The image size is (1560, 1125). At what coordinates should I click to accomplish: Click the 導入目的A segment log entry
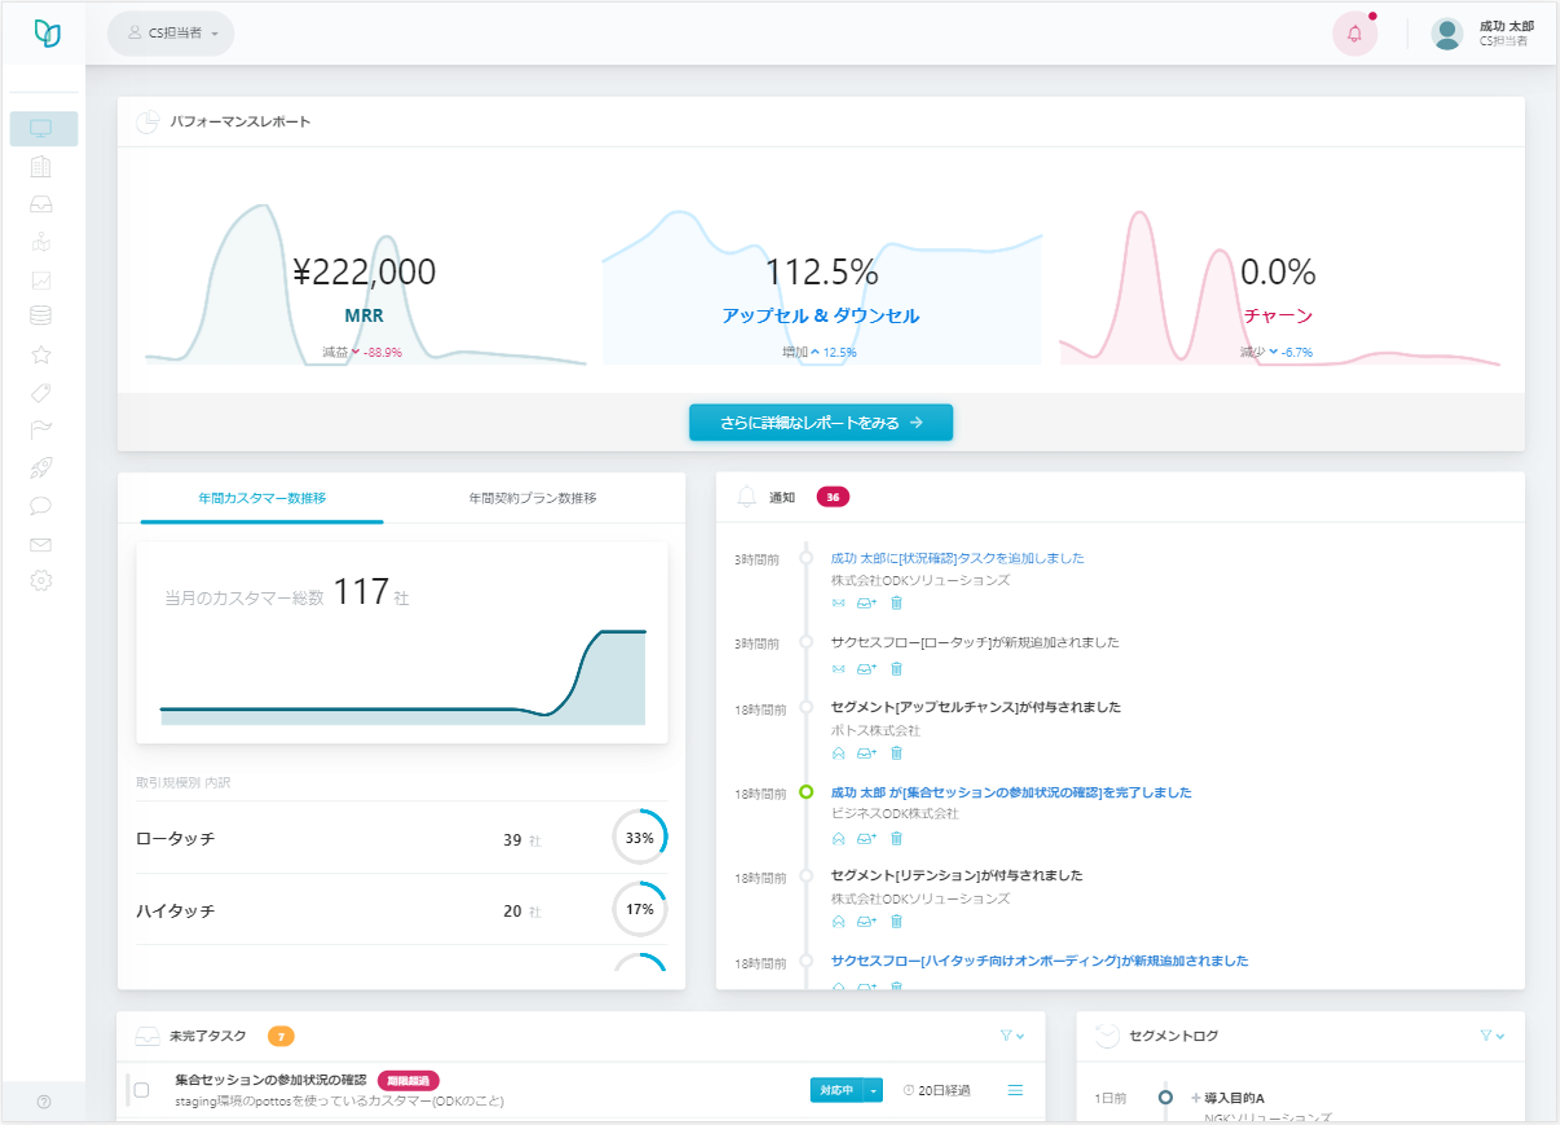[1234, 1098]
